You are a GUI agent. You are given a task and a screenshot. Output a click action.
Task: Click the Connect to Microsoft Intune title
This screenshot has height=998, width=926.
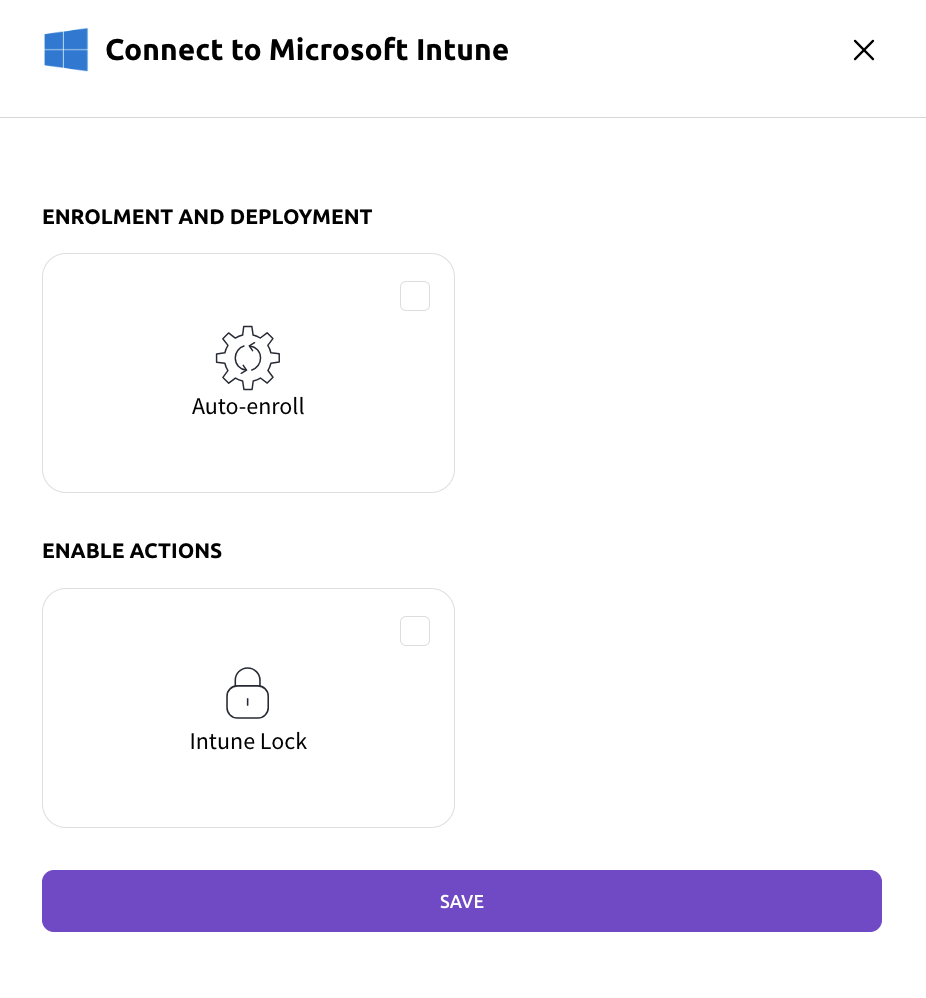pos(307,49)
